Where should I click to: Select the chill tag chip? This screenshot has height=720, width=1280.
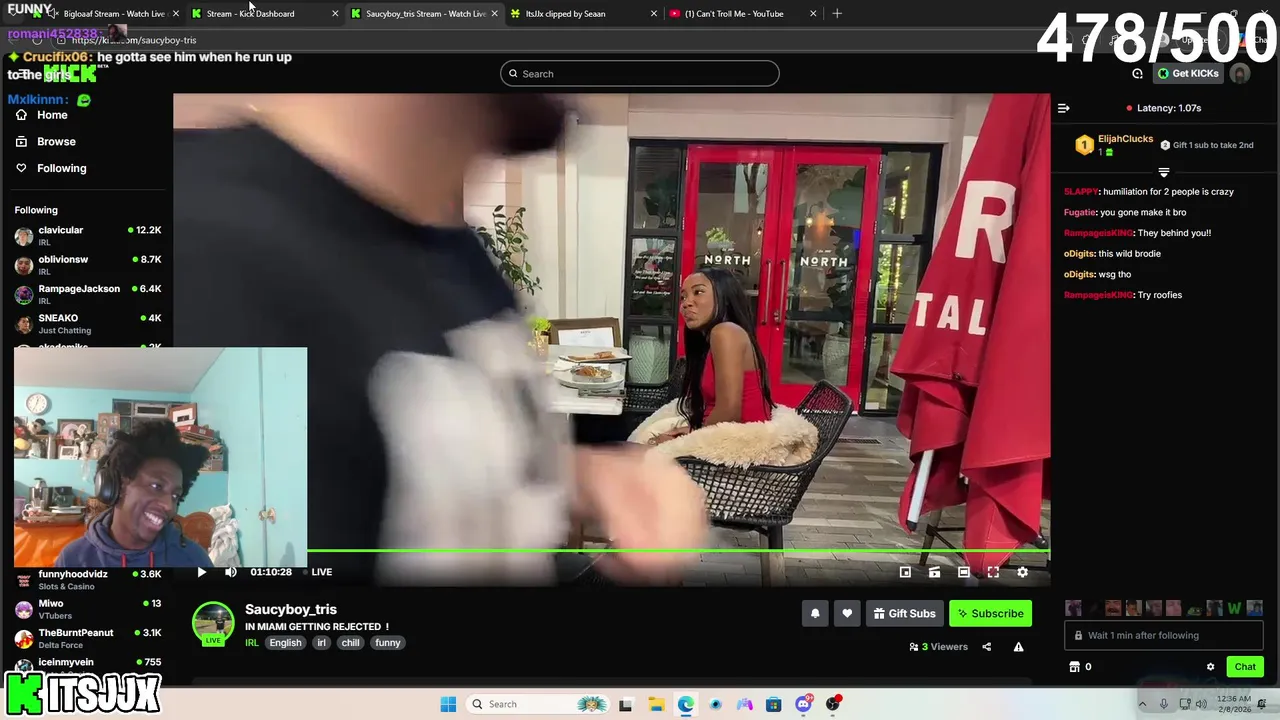(350, 643)
